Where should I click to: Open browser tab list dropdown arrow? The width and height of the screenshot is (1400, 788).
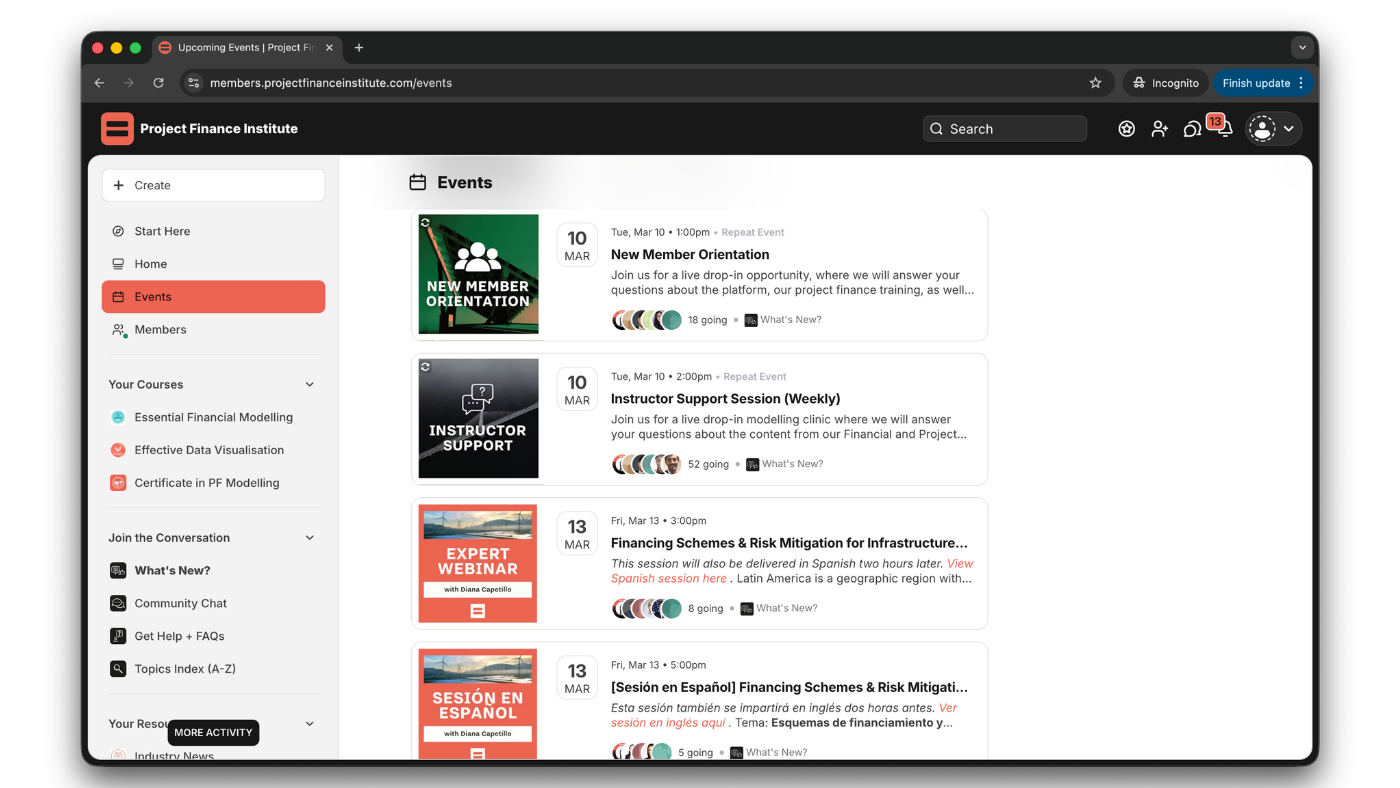pos(1302,47)
